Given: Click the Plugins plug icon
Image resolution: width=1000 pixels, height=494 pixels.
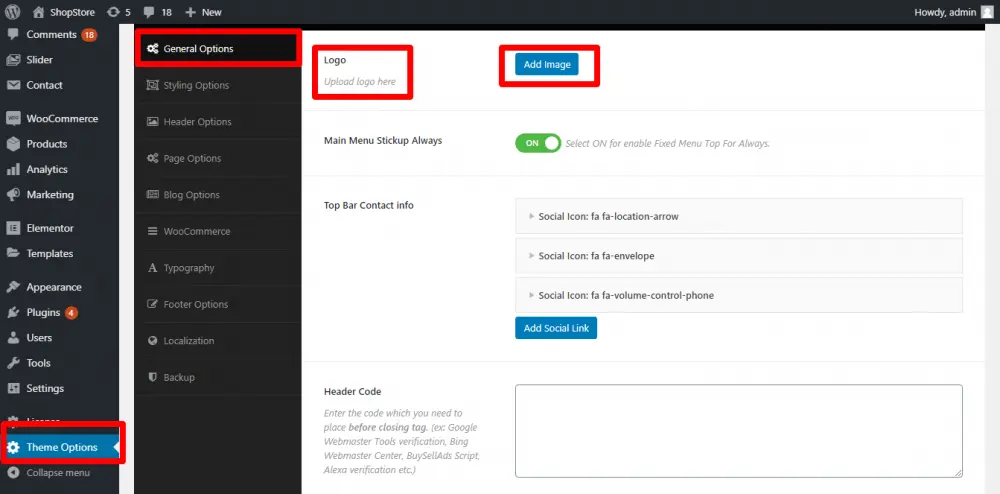Looking at the screenshot, I should pos(13,312).
